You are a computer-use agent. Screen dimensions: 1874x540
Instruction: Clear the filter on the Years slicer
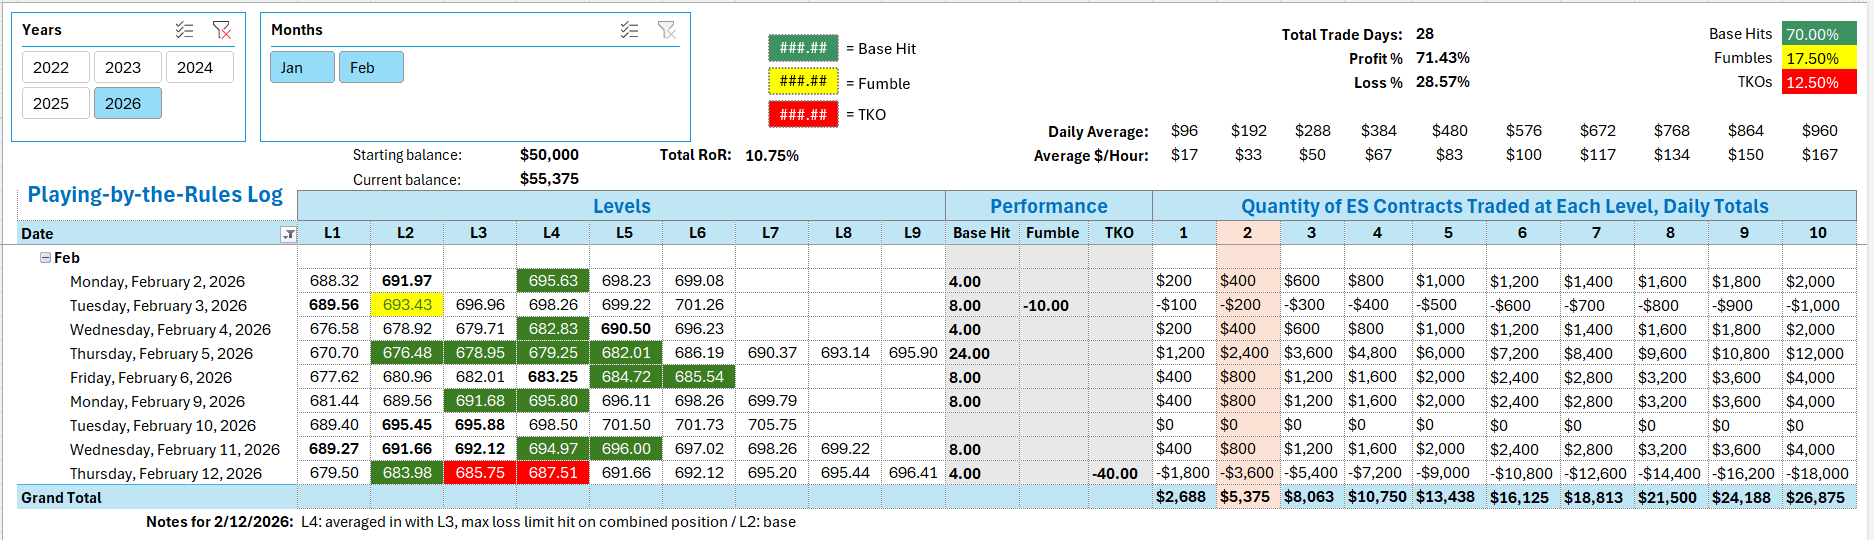tap(222, 30)
